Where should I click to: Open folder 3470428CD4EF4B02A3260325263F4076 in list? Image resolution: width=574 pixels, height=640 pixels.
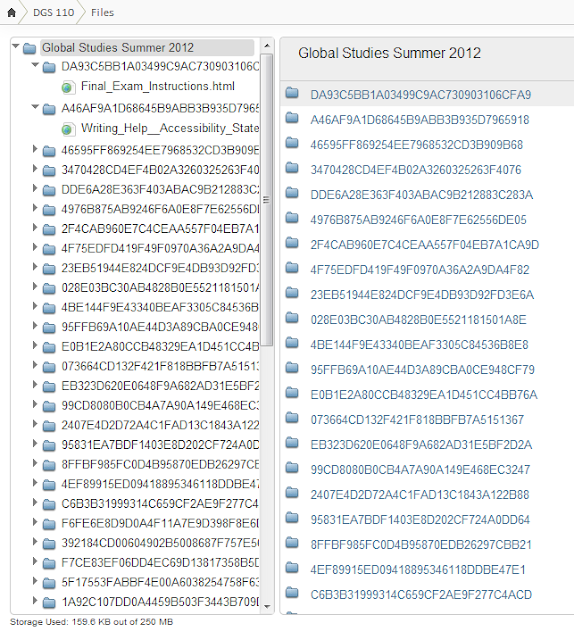[x=416, y=169]
